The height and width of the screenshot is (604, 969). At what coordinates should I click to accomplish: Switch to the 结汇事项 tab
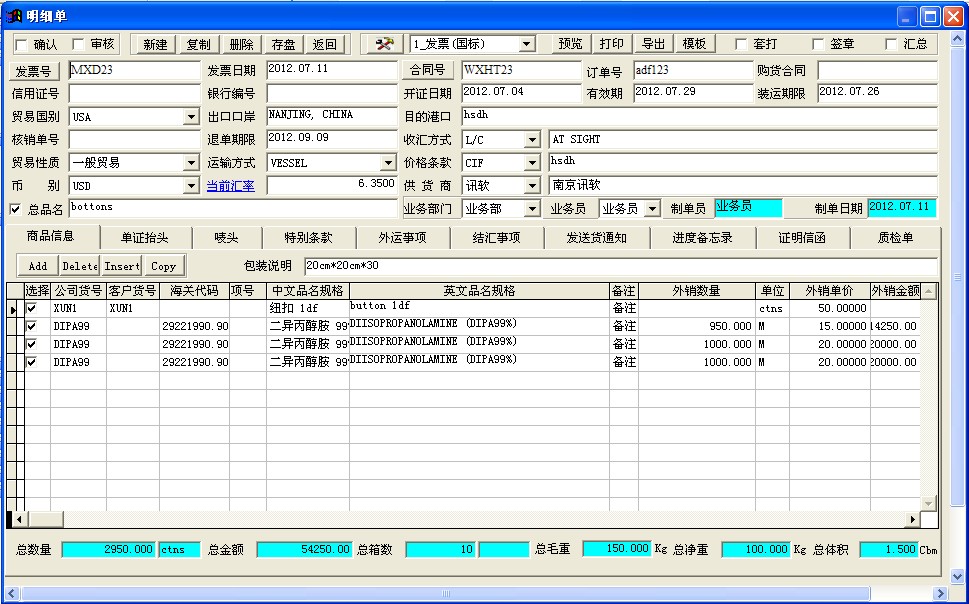coord(497,238)
